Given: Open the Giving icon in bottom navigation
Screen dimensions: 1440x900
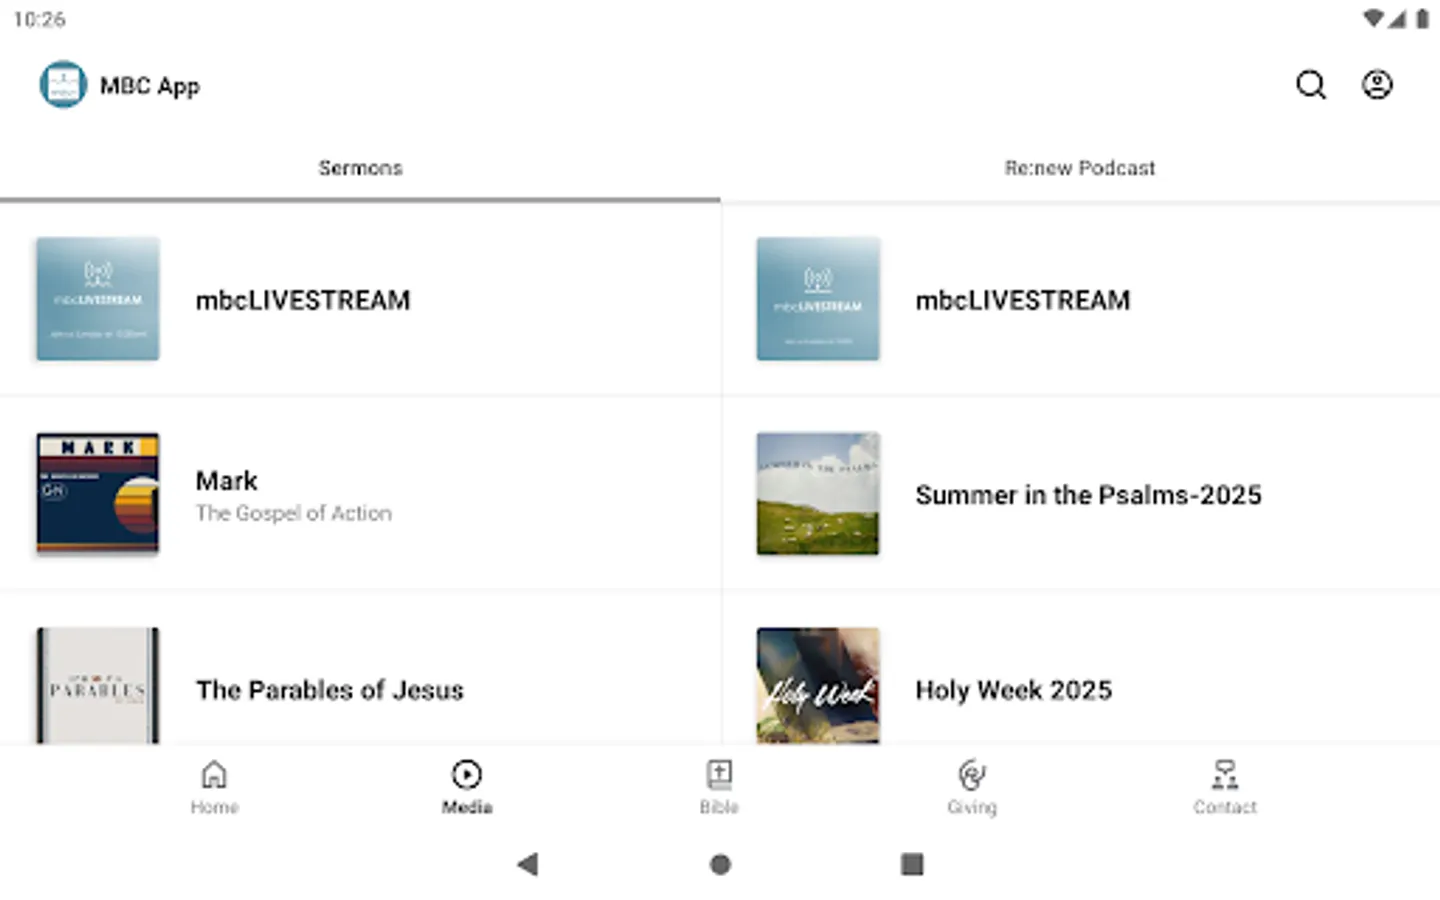Looking at the screenshot, I should pyautogui.click(x=971, y=785).
